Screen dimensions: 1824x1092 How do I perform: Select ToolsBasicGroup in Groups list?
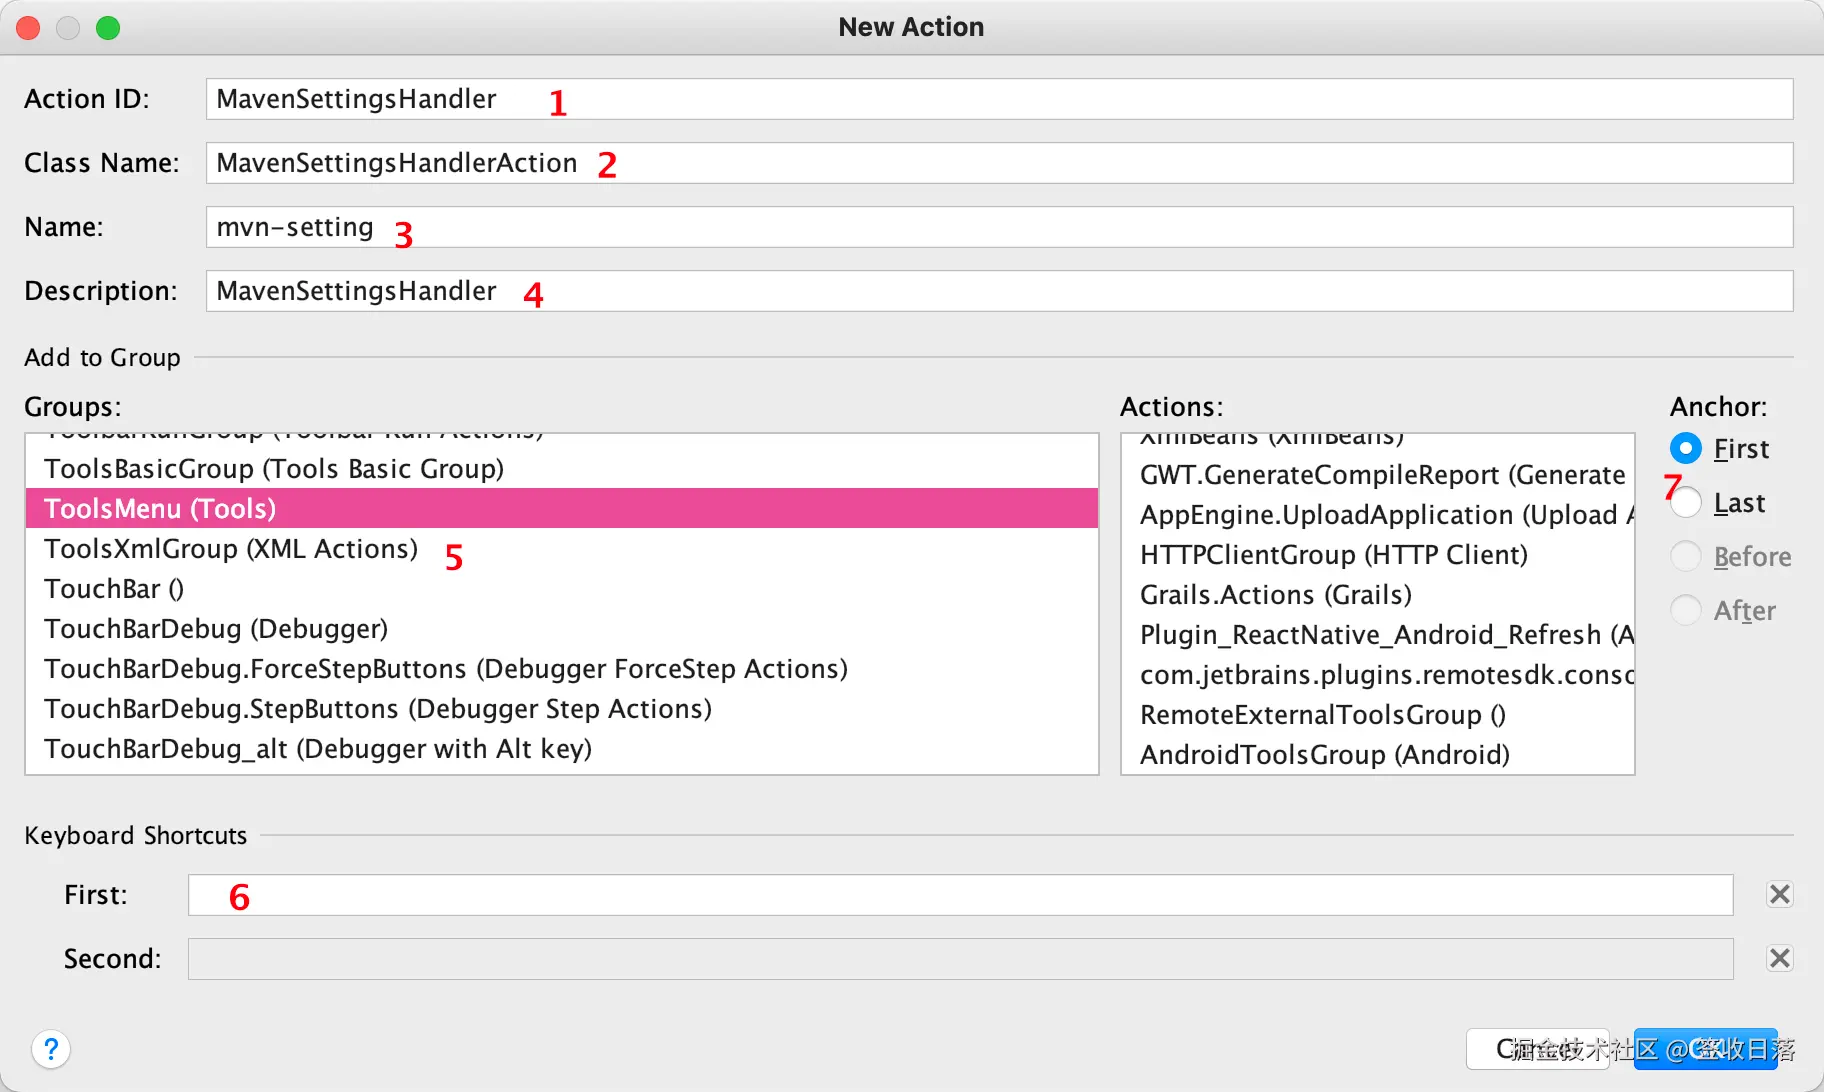(274, 469)
